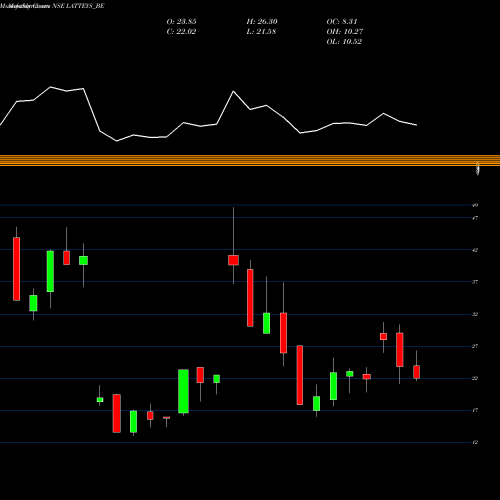The image size is (500, 500).
Task: Click the first red candle at chart's left end
Action: pyautogui.click(x=16, y=269)
